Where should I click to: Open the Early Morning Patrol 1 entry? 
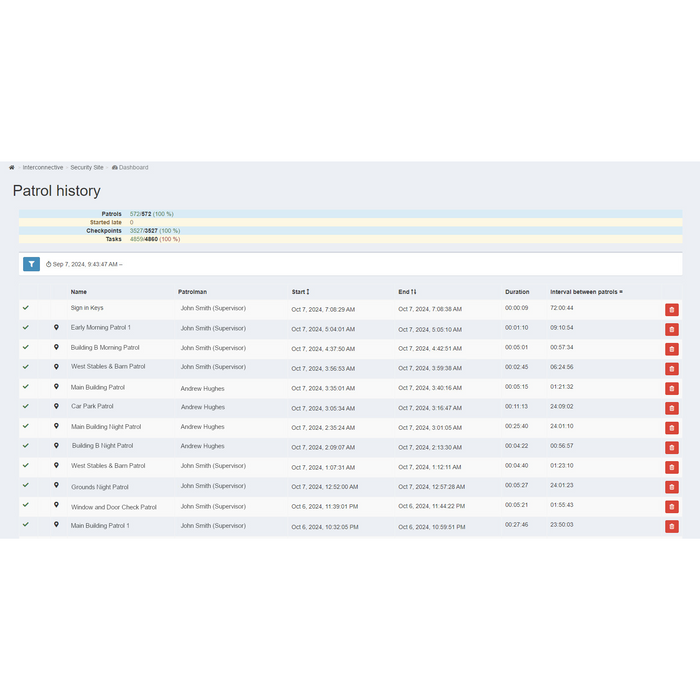(x=101, y=328)
